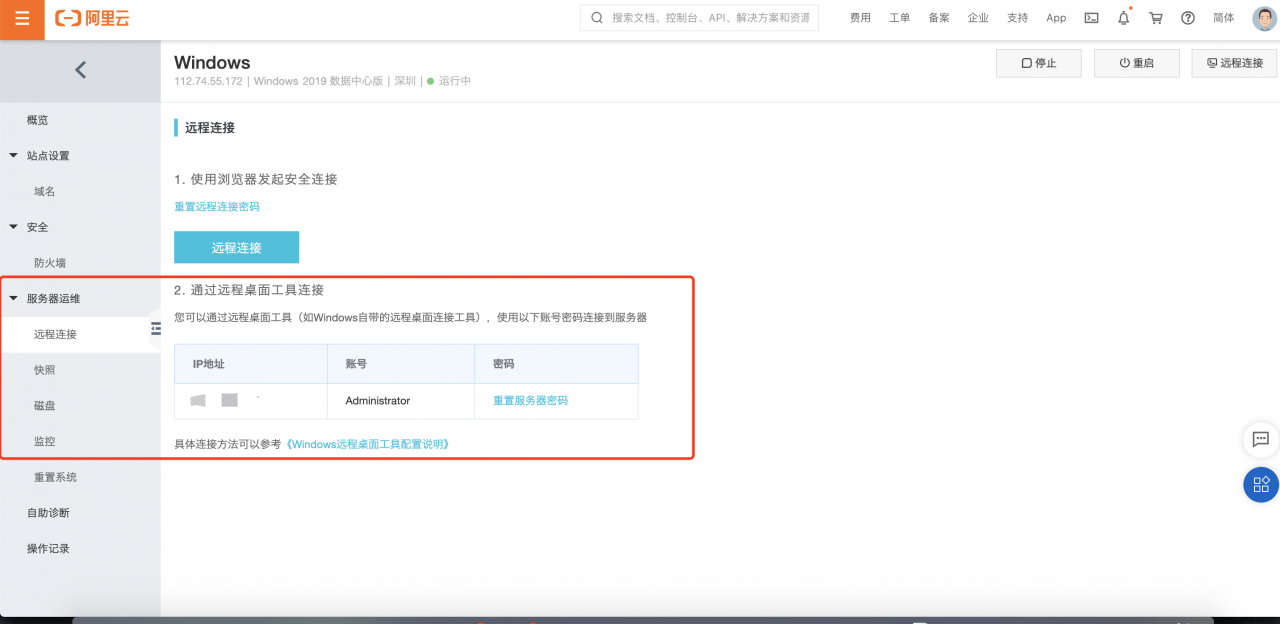Viewport: 1280px width, 624px height.
Task: Open the widget grid icon bottom right
Action: 1259,484
